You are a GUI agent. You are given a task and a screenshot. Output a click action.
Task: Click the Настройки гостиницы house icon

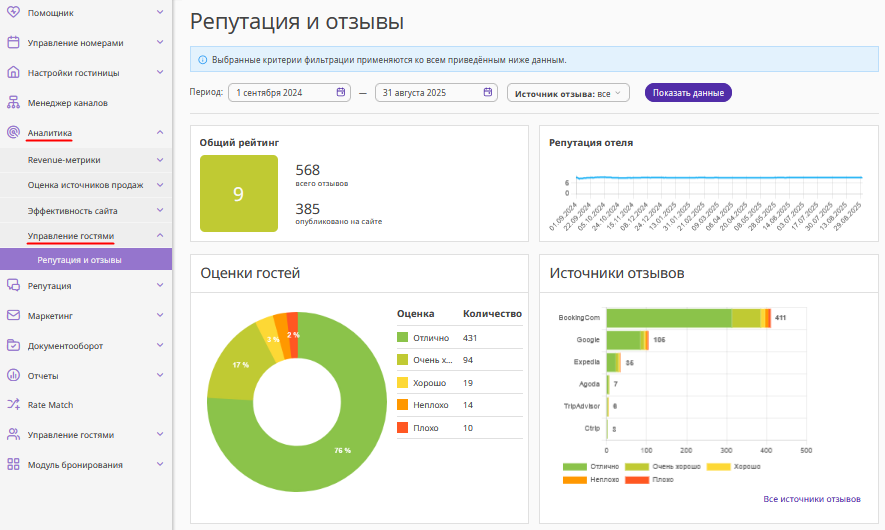(13, 73)
